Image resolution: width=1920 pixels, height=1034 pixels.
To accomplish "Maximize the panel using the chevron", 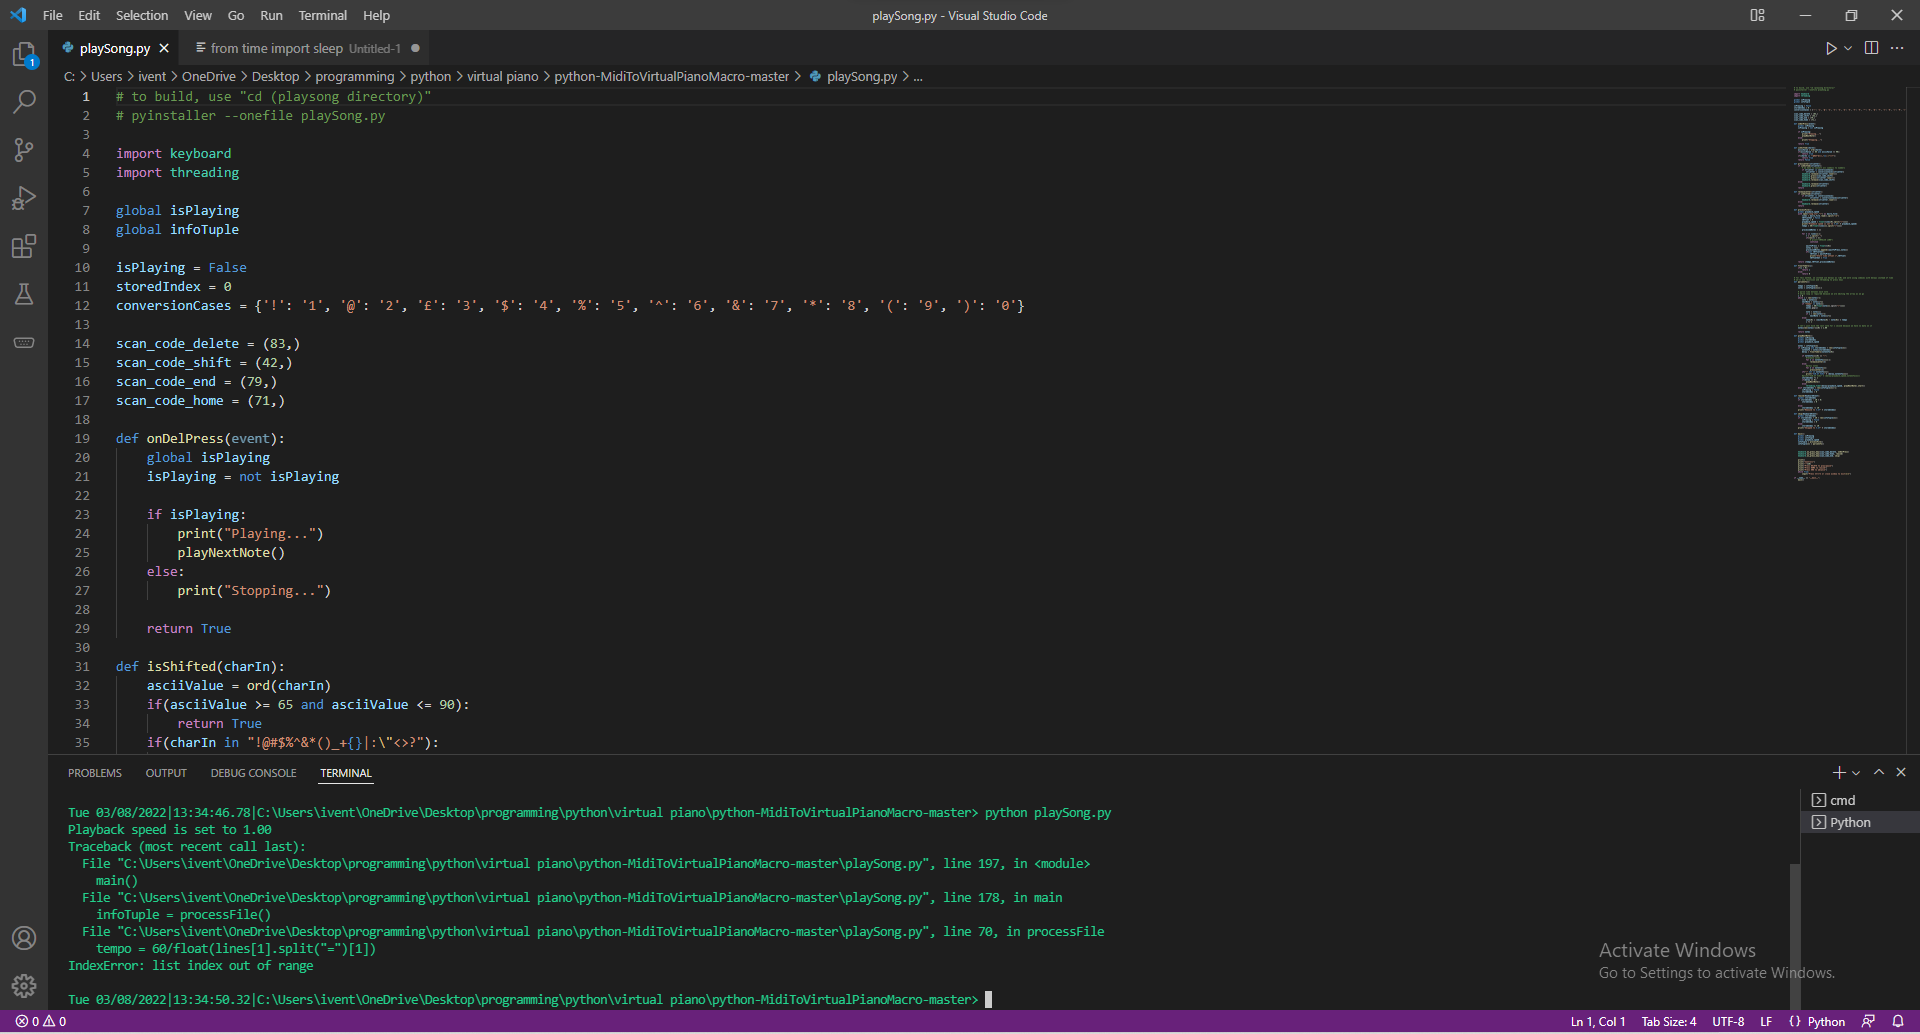I will point(1880,772).
